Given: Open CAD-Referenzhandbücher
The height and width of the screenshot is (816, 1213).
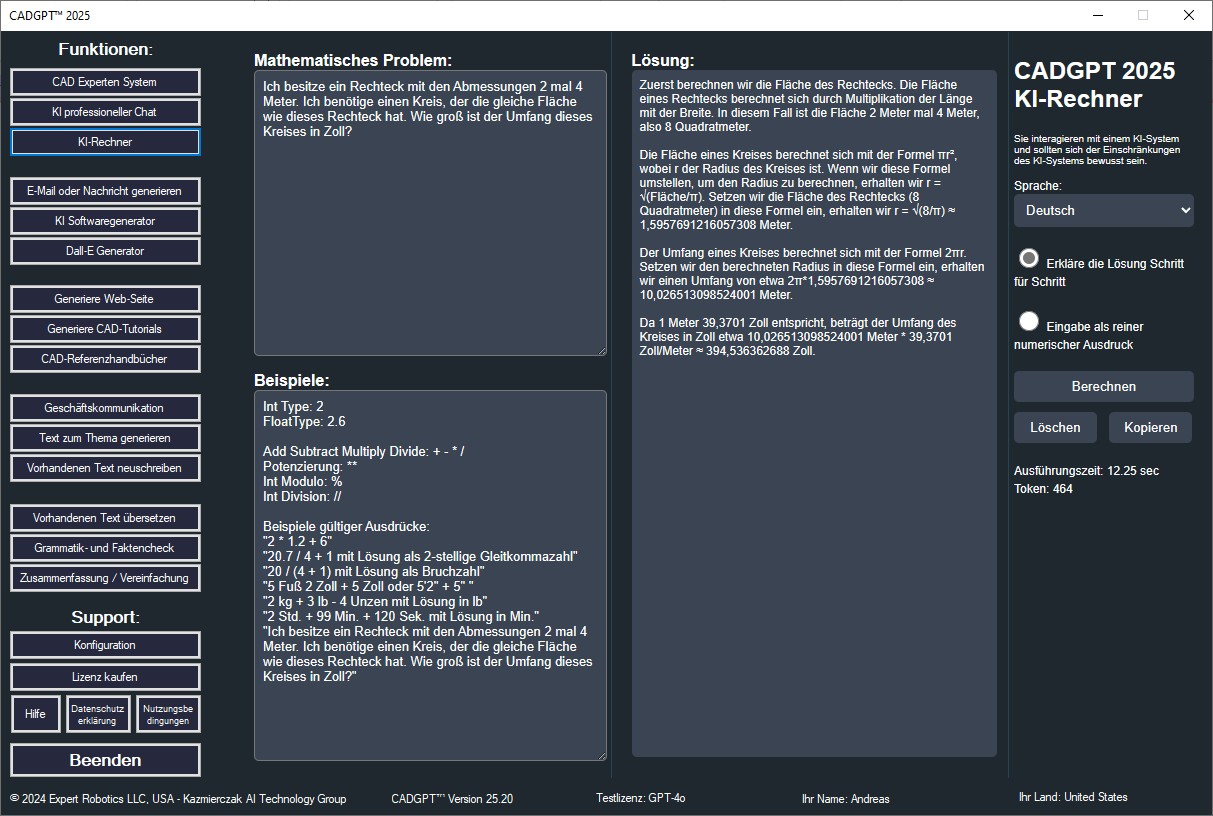Looking at the screenshot, I should tap(105, 359).
